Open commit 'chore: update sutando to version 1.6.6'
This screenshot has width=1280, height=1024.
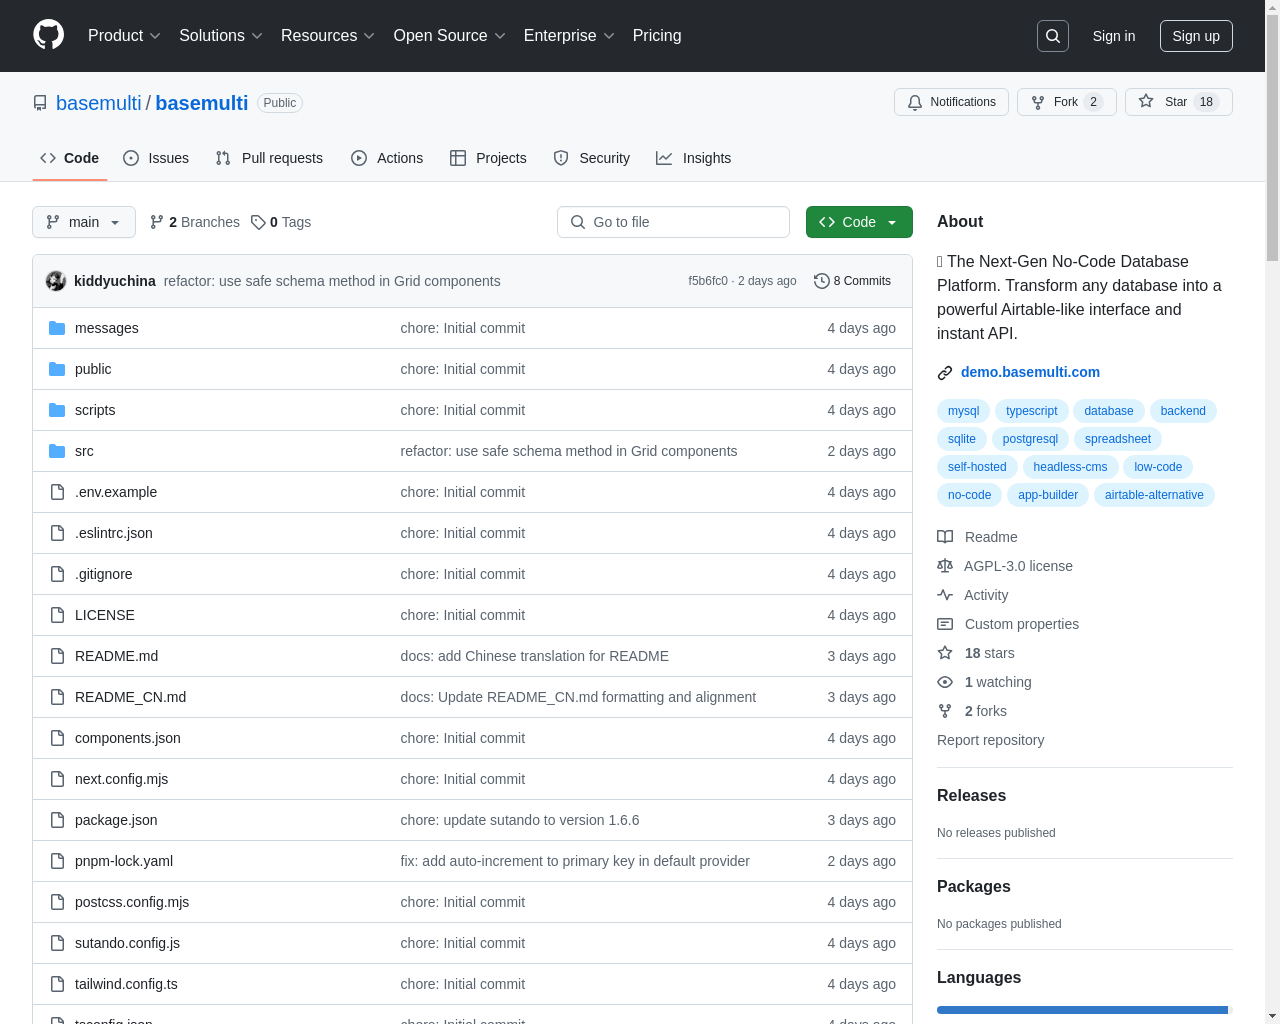pyautogui.click(x=520, y=820)
